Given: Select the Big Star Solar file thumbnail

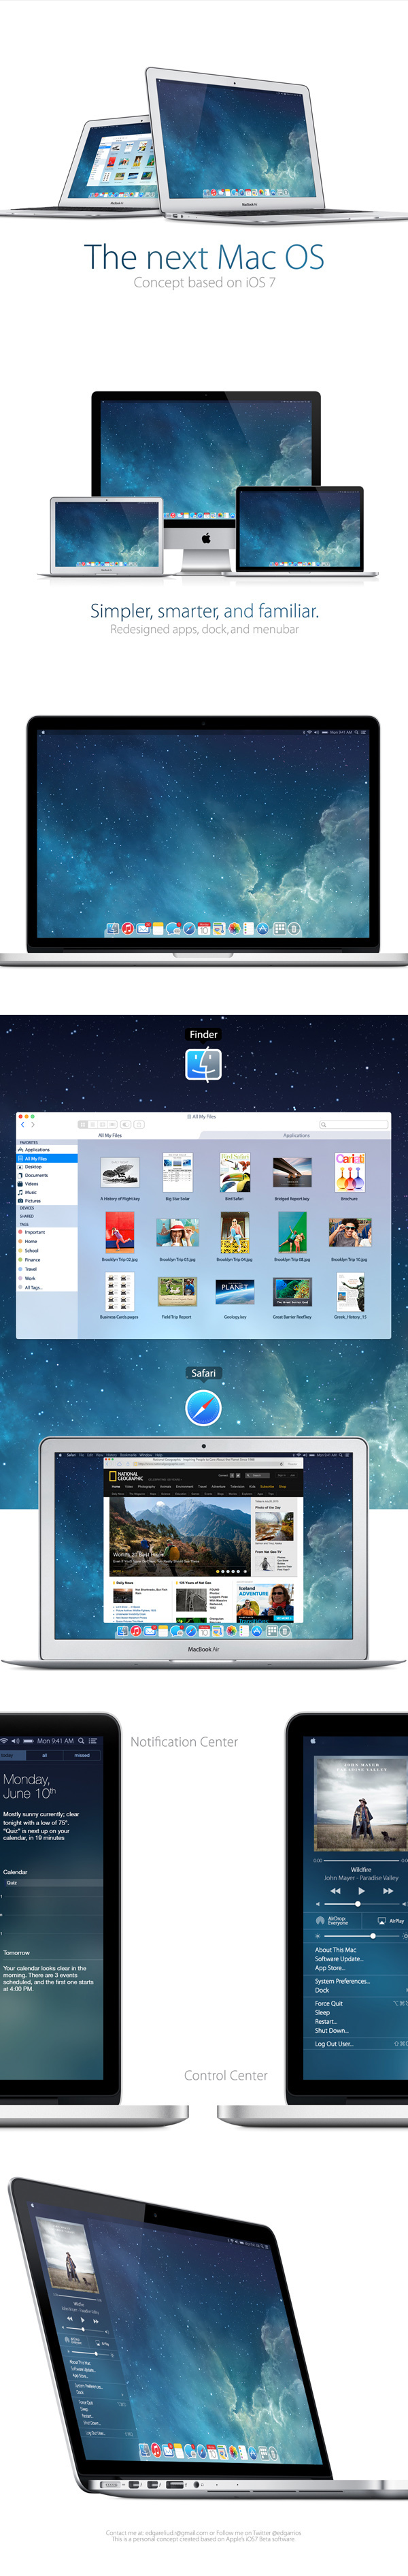Looking at the screenshot, I should 177,1172.
